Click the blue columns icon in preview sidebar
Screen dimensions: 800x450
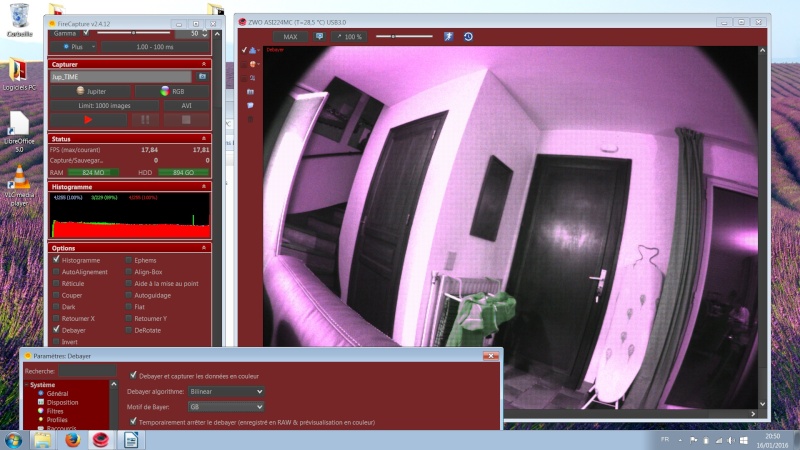coord(251,92)
